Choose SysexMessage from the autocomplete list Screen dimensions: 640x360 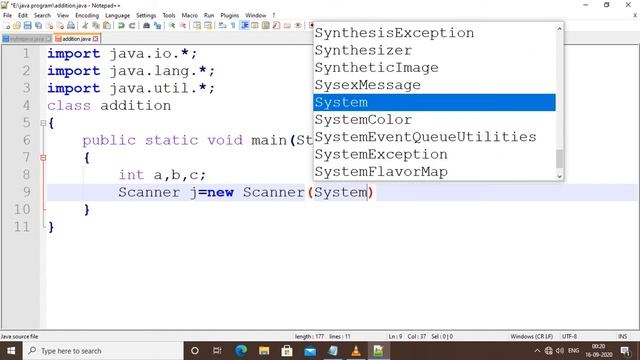click(x=434, y=85)
